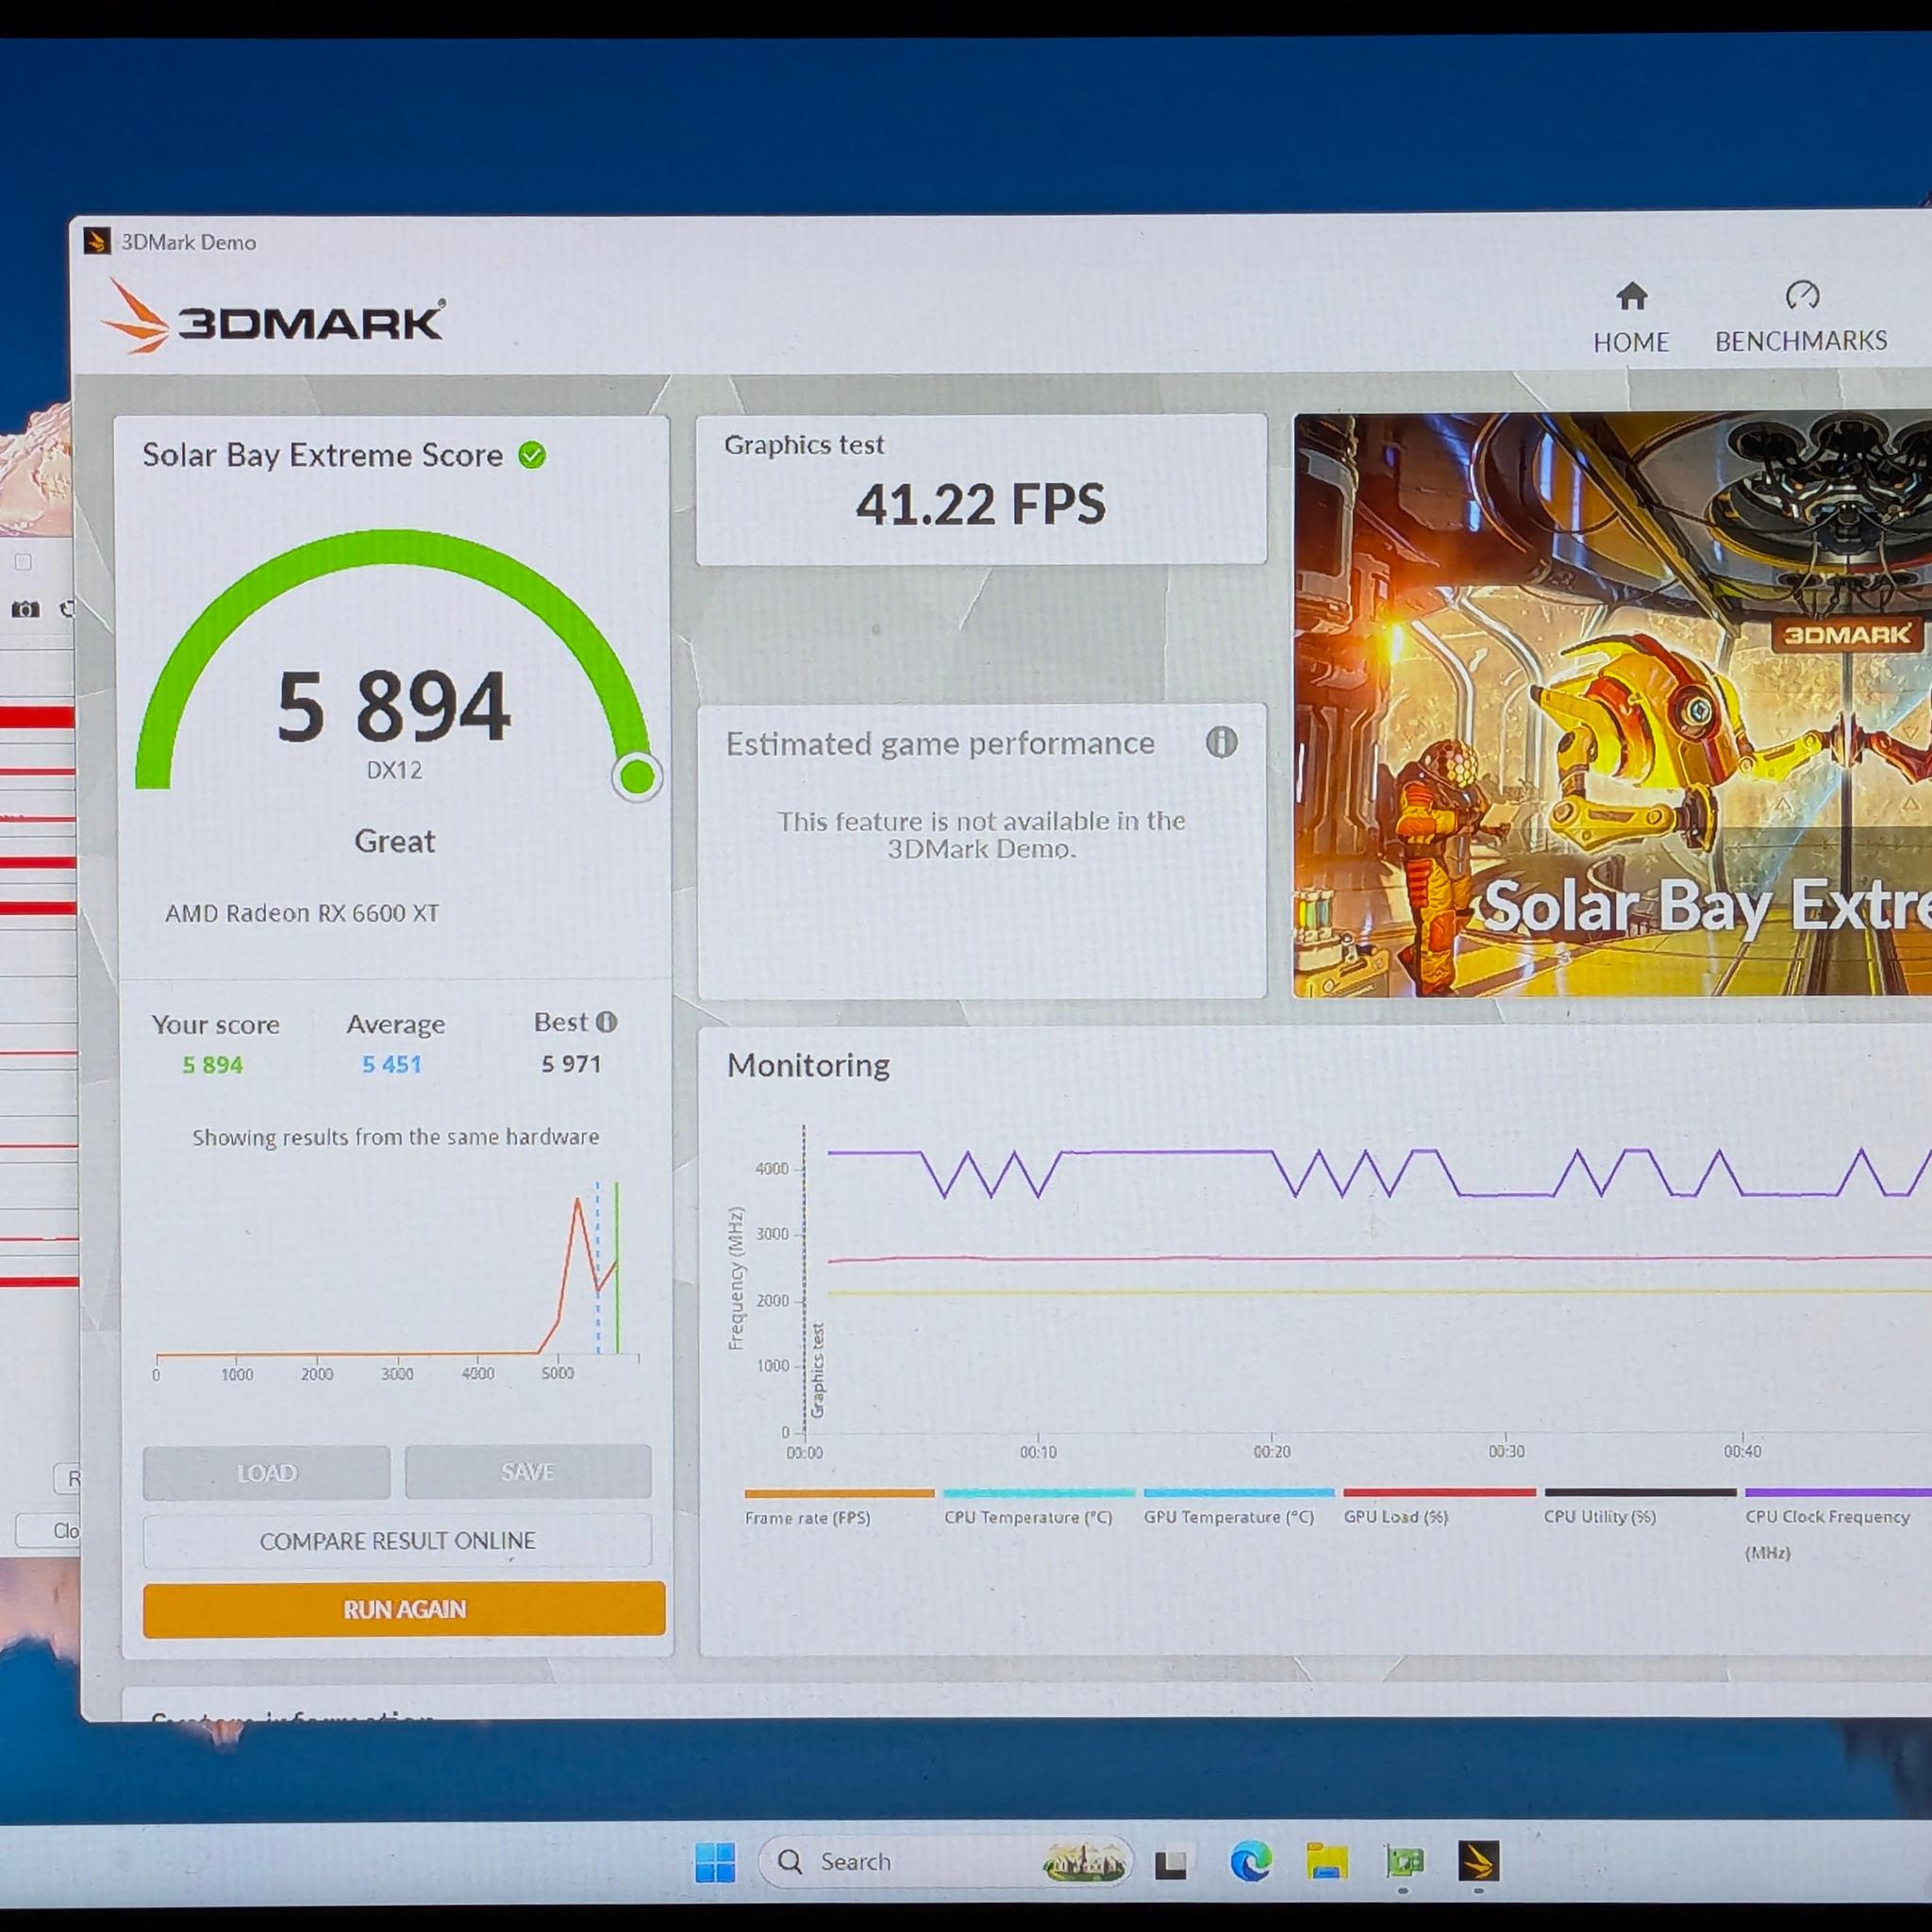This screenshot has width=1932, height=1932.
Task: Click the green validation check beside Solar Bay Extreme Score
Action: pos(532,456)
